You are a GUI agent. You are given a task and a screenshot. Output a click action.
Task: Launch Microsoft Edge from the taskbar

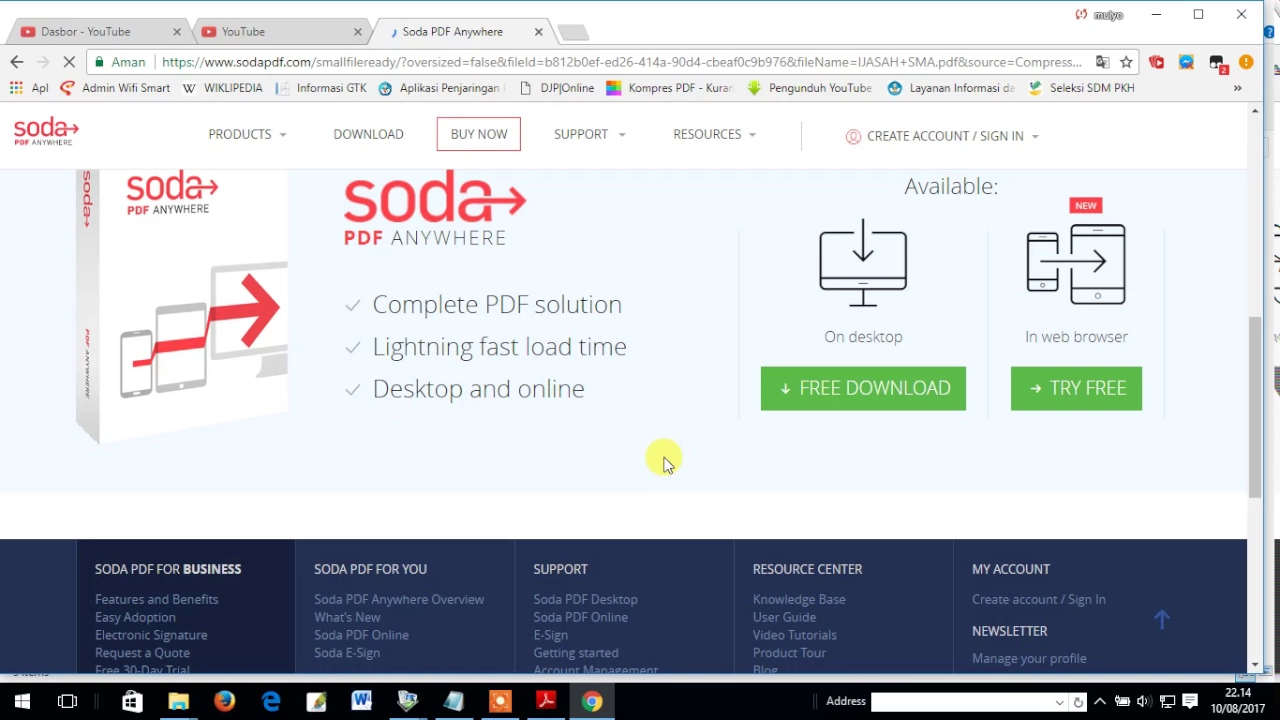pyautogui.click(x=271, y=701)
